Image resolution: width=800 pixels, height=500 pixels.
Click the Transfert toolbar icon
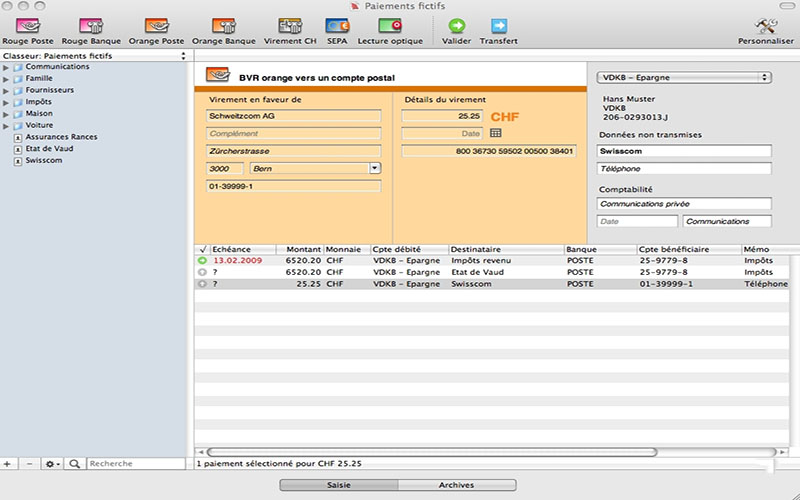tap(499, 26)
